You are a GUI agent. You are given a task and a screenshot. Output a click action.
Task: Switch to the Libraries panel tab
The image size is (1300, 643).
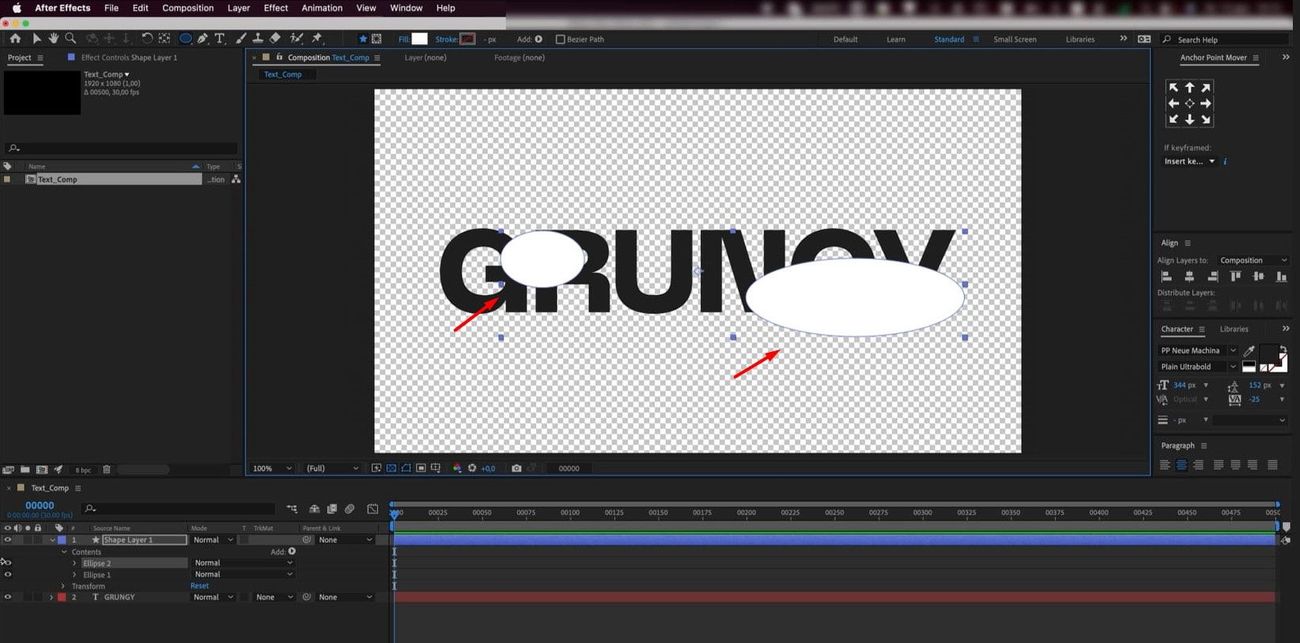point(1233,329)
